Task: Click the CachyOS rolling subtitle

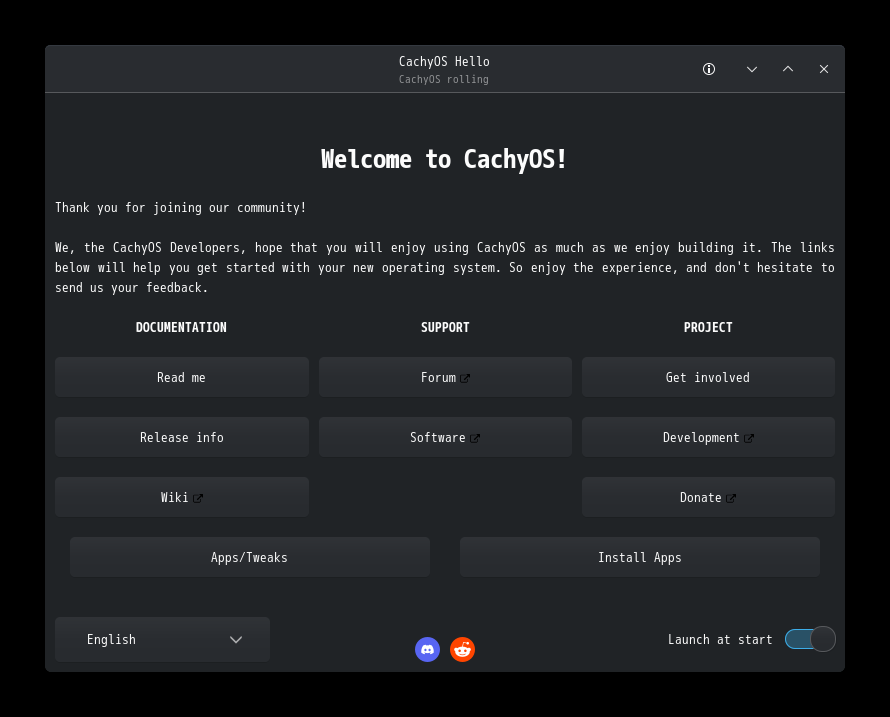Action: (x=443, y=79)
